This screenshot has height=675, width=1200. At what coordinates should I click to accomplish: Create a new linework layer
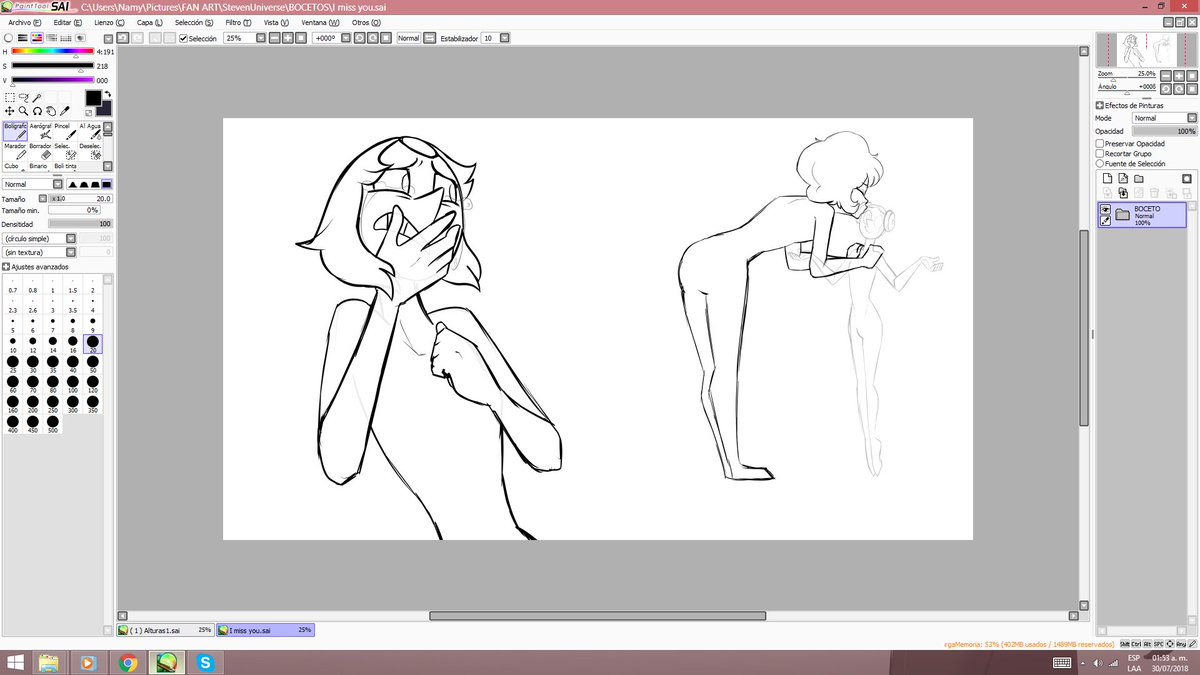click(1123, 178)
